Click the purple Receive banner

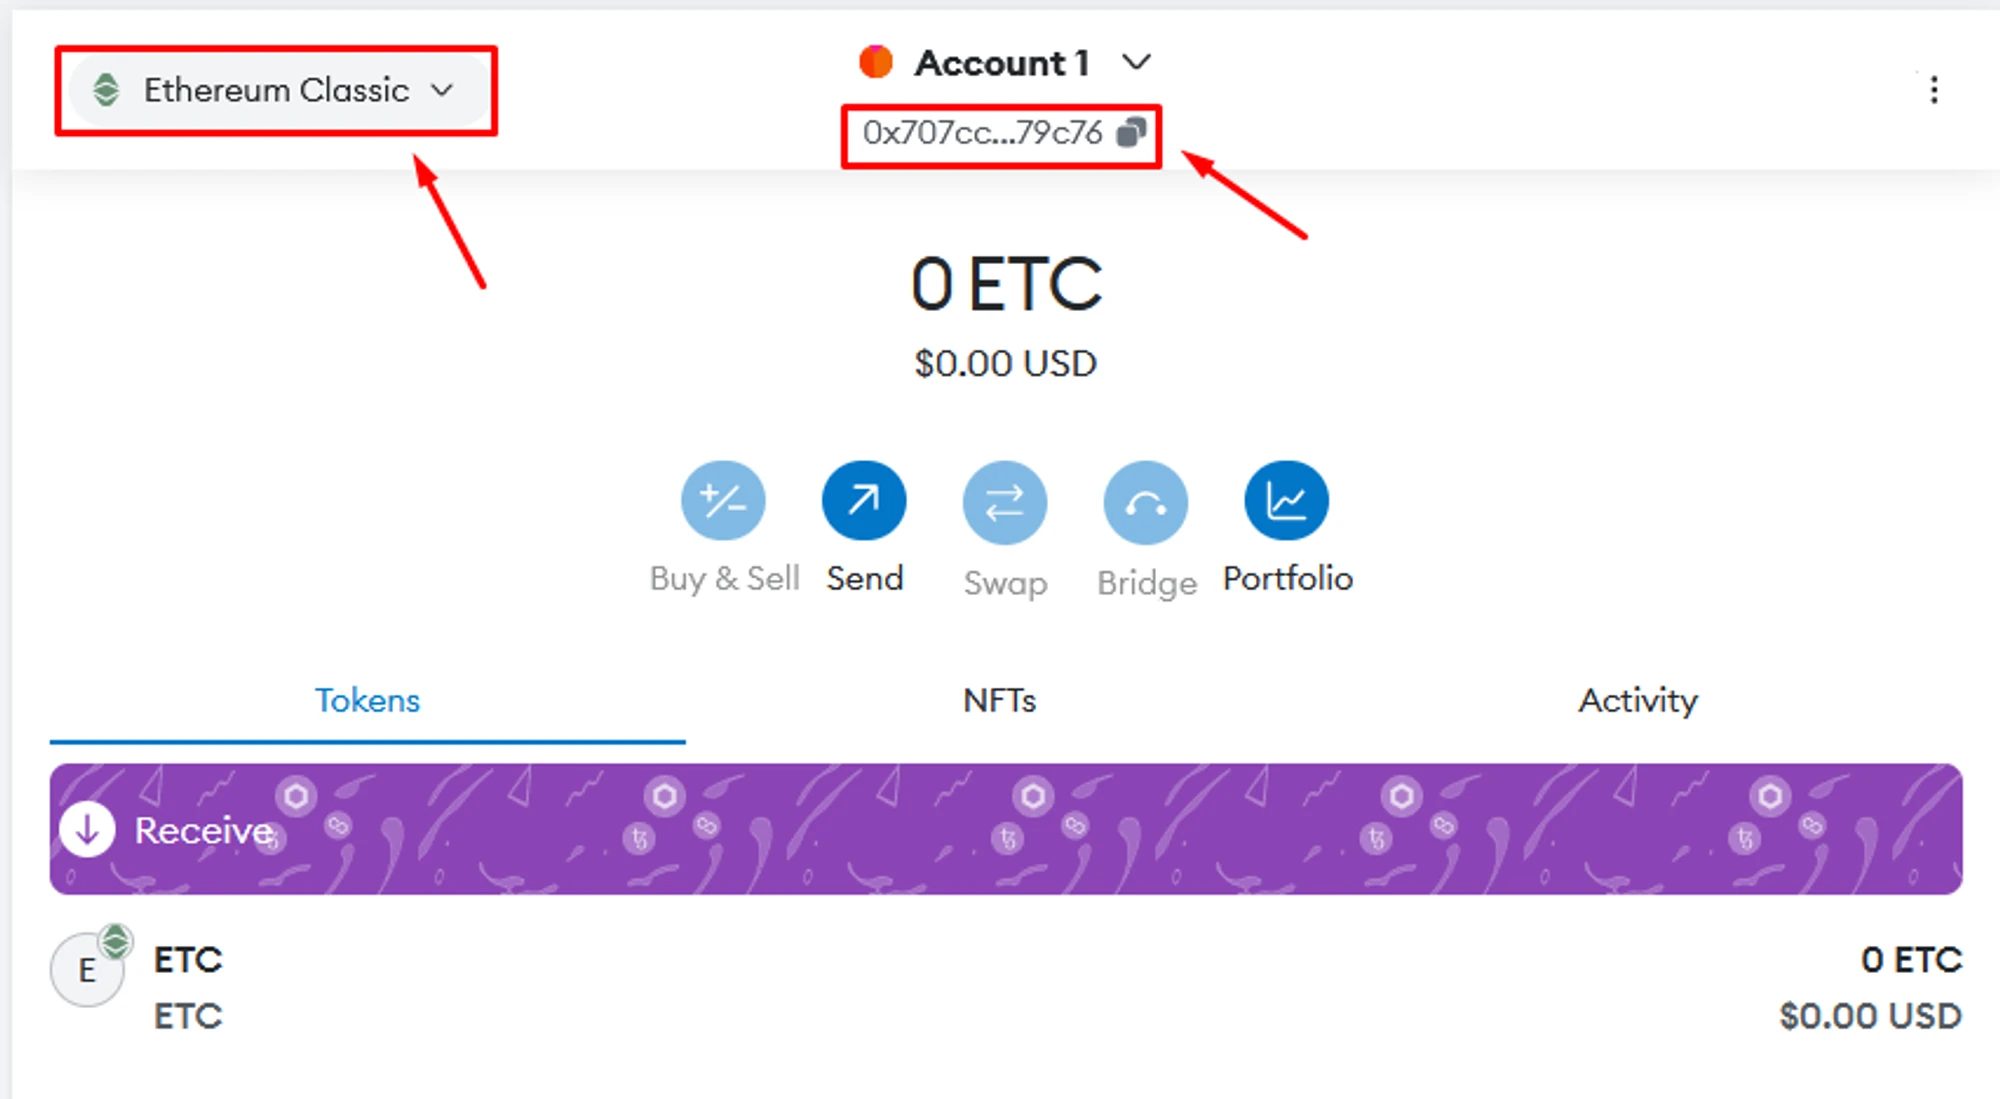click(1006, 829)
